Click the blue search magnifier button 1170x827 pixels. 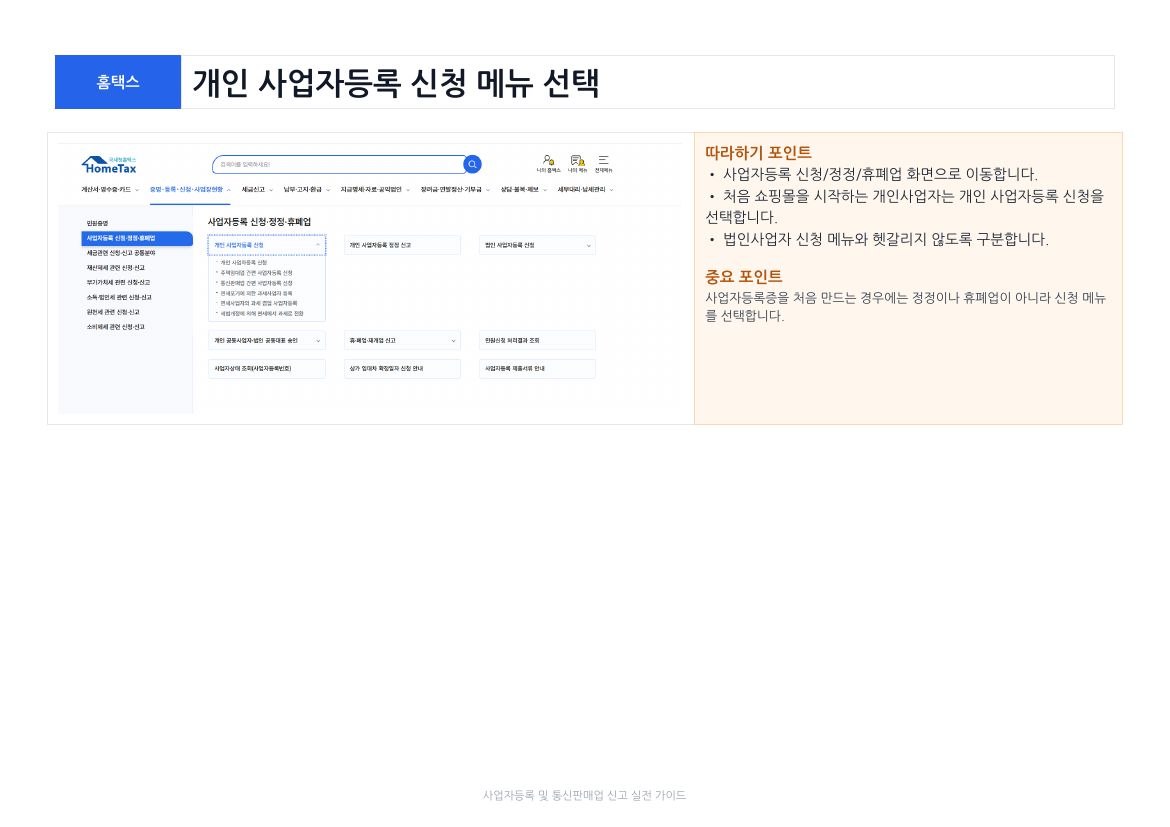tap(472, 164)
